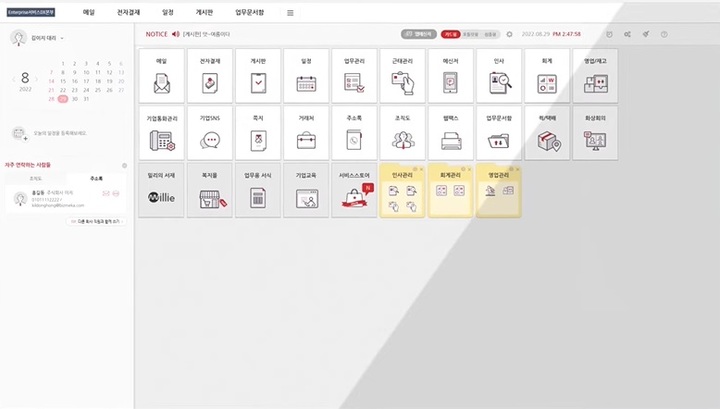Close the 회계관리 folder with its X
This screenshot has height=409, width=720.
pyautogui.click(x=469, y=169)
